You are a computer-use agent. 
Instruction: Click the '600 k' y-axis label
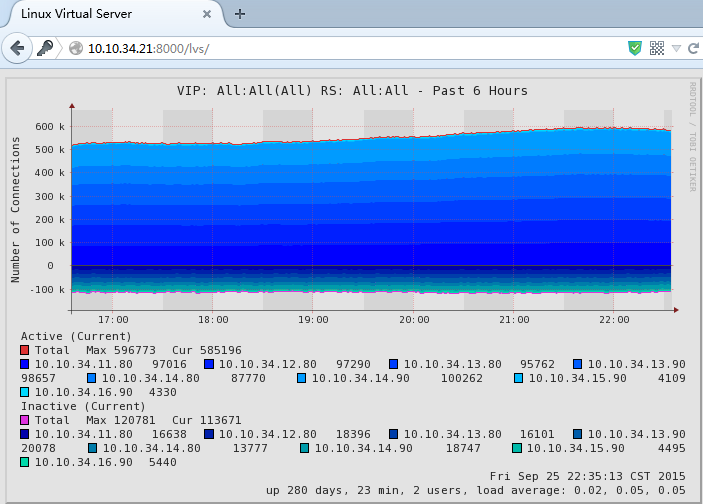pyautogui.click(x=50, y=126)
